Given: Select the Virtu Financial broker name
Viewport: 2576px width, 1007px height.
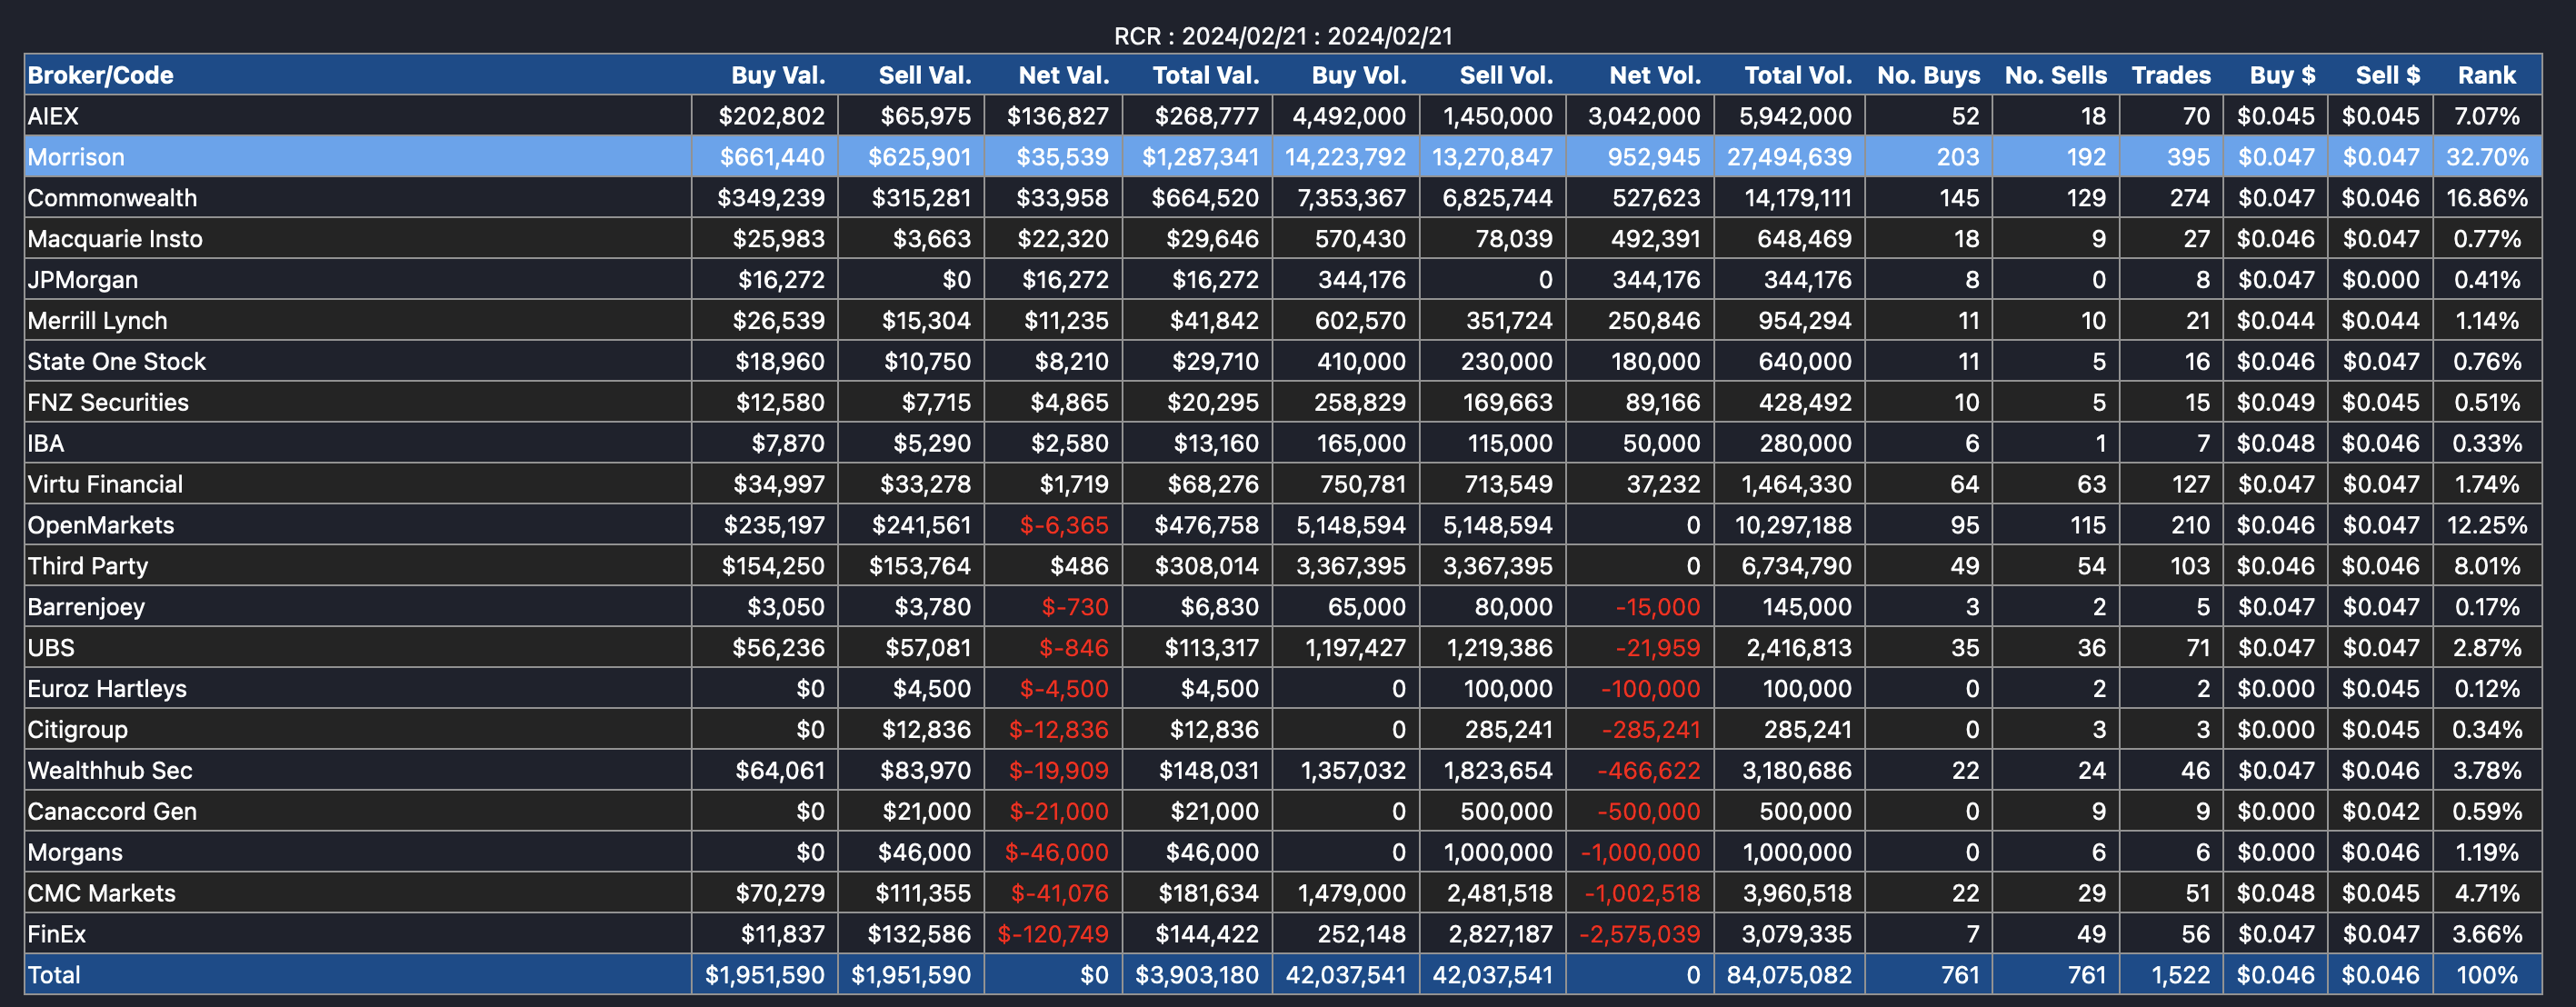Looking at the screenshot, I should [105, 485].
